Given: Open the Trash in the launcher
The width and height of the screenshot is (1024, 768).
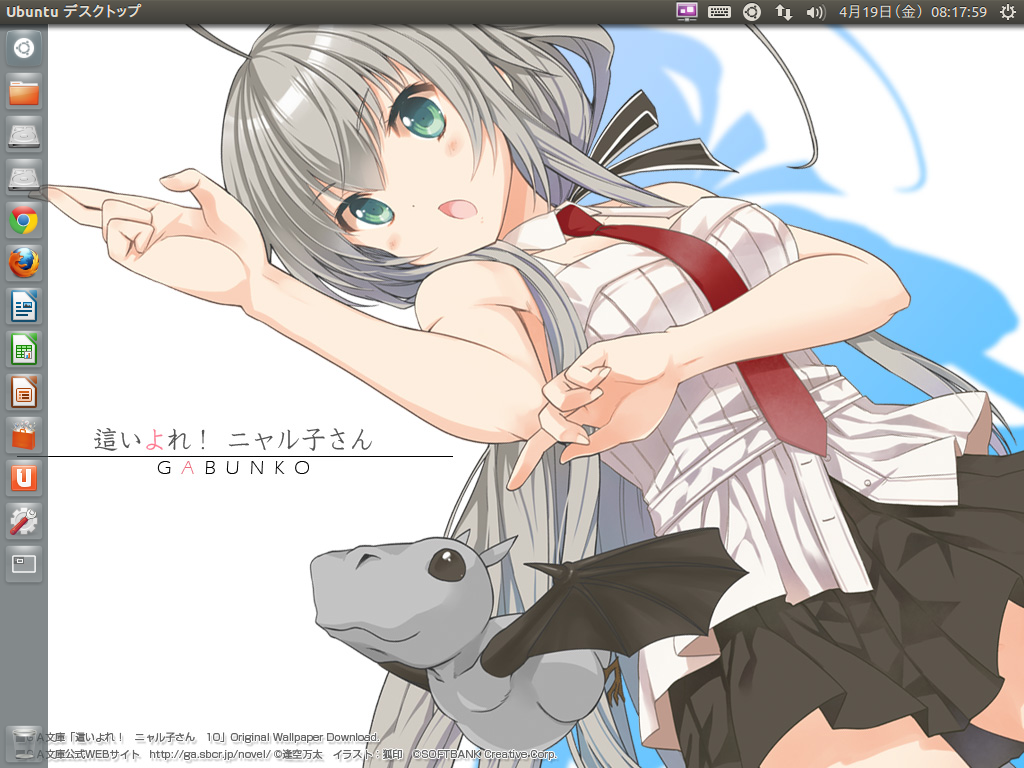Looking at the screenshot, I should click(24, 744).
